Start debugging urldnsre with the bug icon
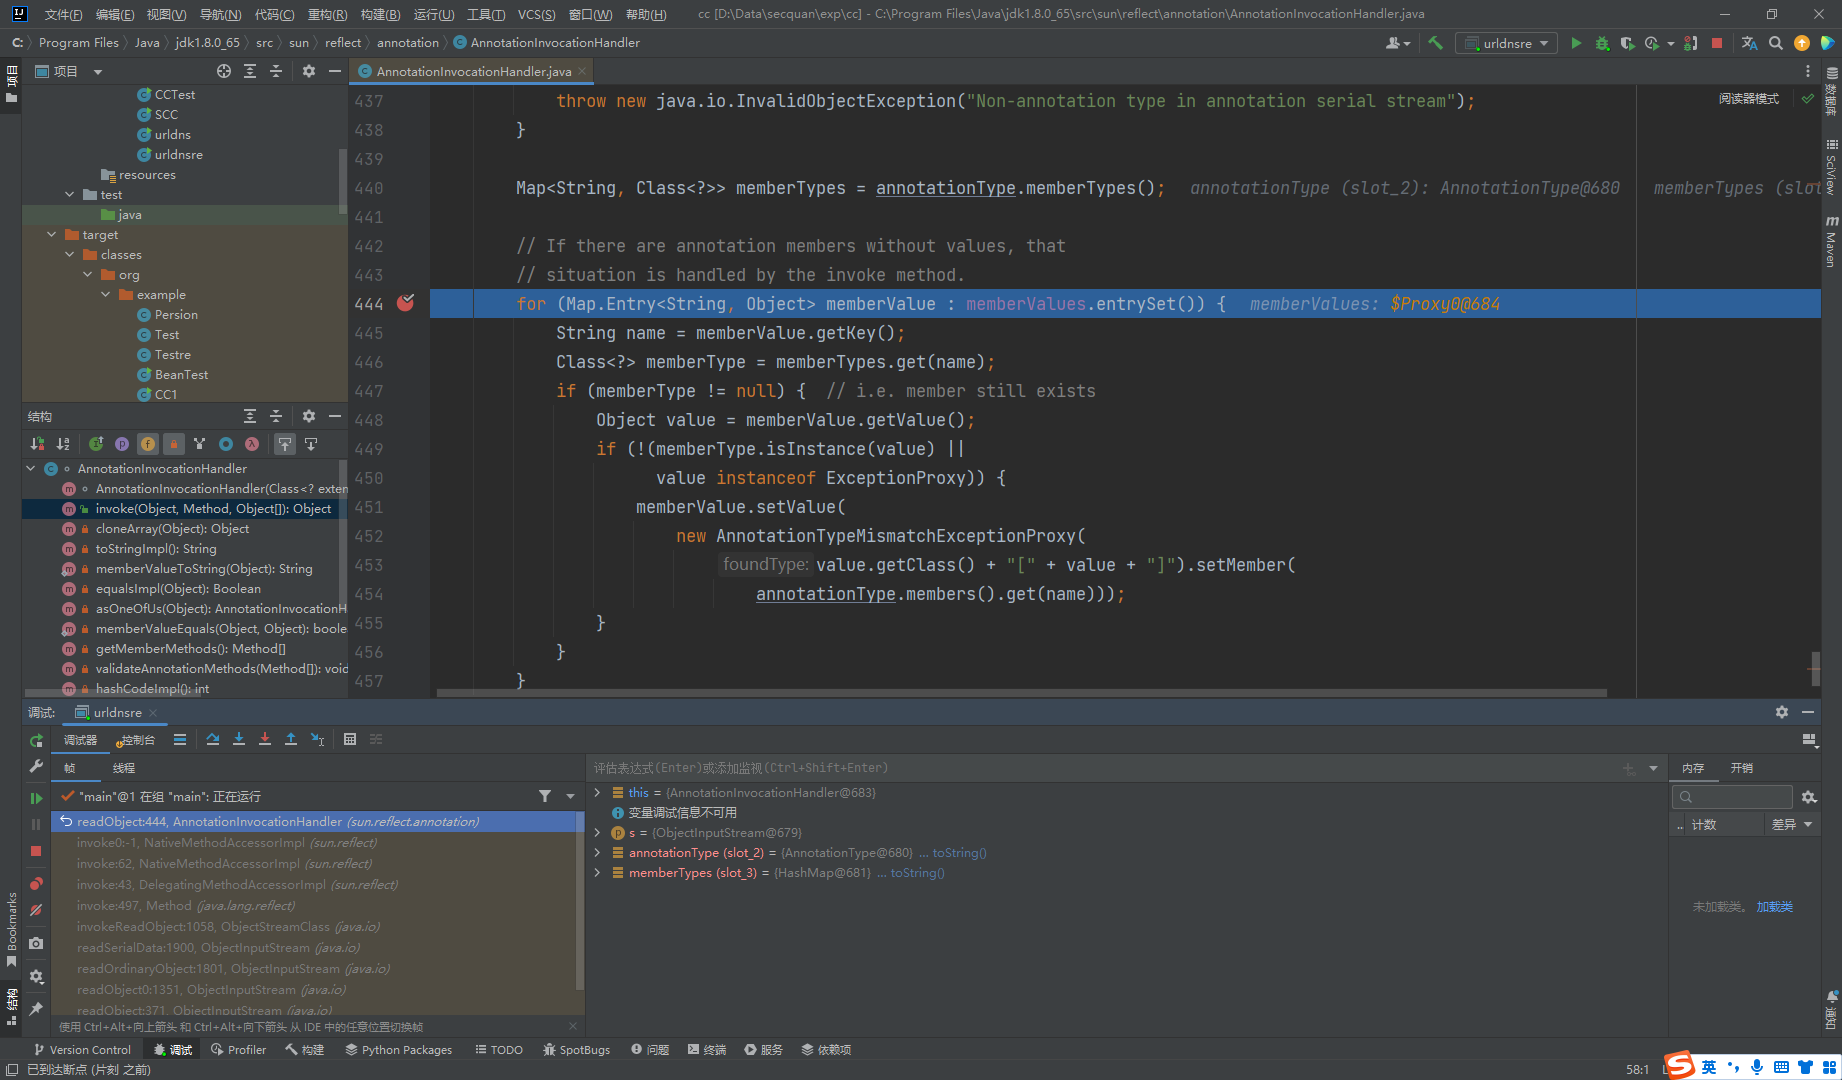 [1602, 43]
